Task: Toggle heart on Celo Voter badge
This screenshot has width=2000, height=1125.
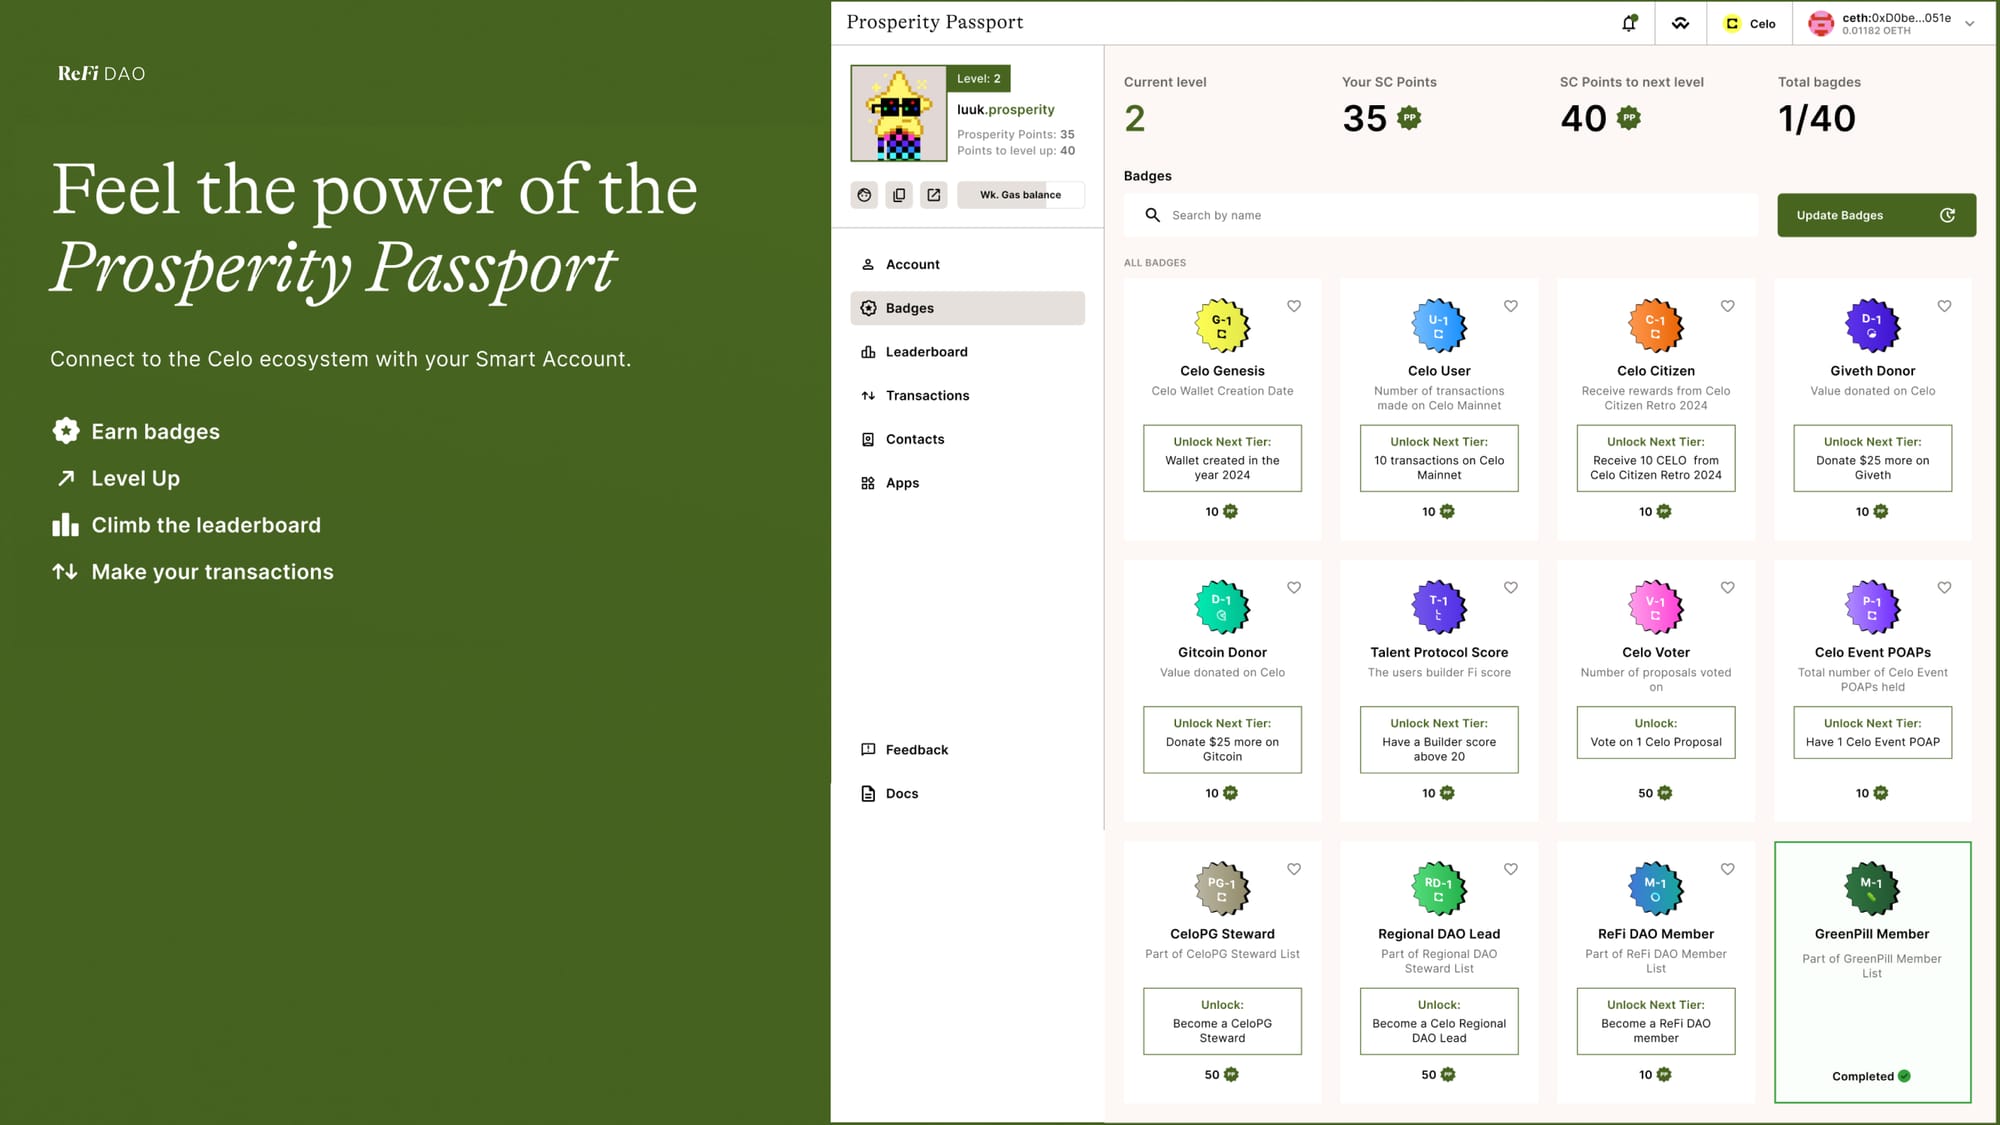Action: pos(1727,588)
